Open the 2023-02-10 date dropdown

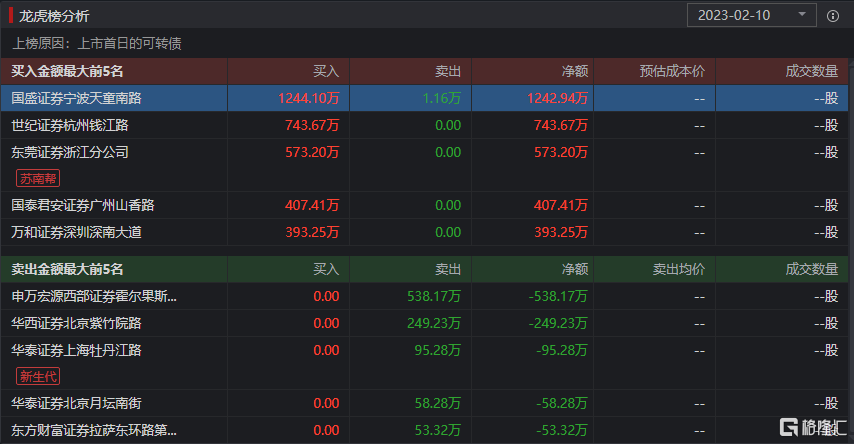[752, 15]
